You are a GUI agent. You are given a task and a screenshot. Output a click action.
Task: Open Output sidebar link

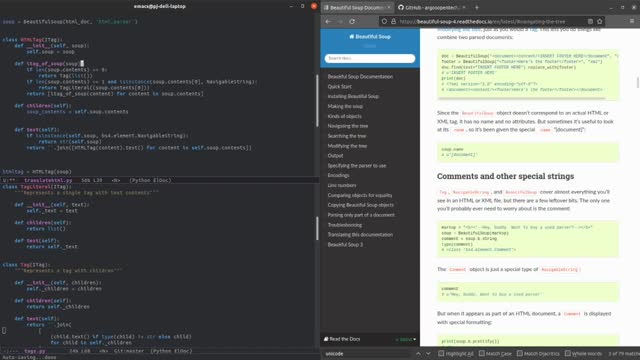click(x=335, y=156)
